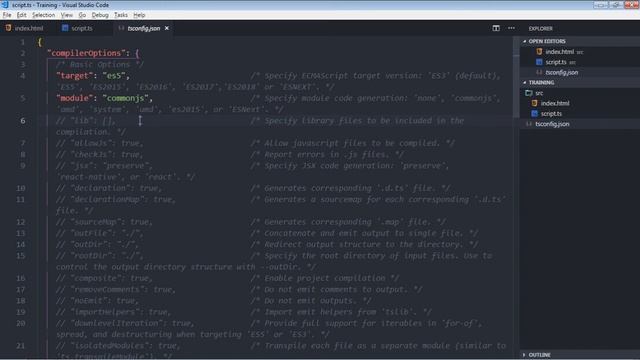This screenshot has width=640, height=360.
Task: Open index.html under Open Editors
Action: coord(560,52)
